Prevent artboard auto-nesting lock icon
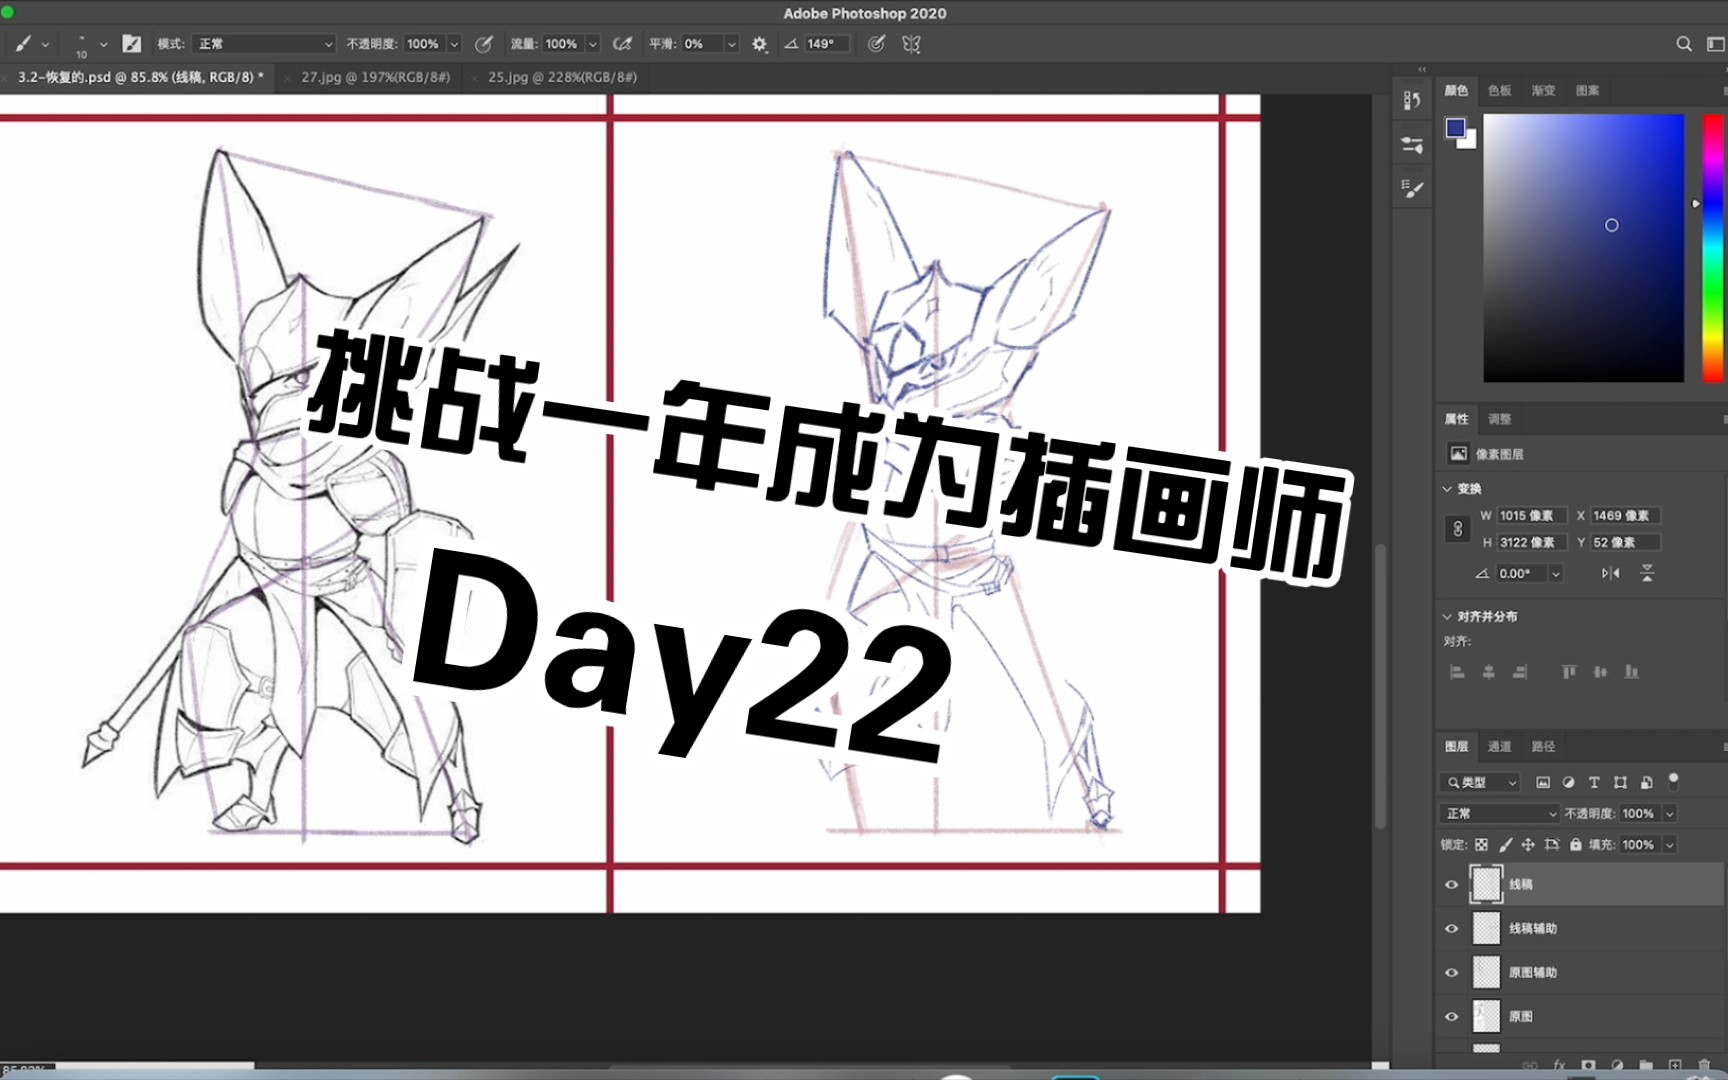 coord(1552,845)
